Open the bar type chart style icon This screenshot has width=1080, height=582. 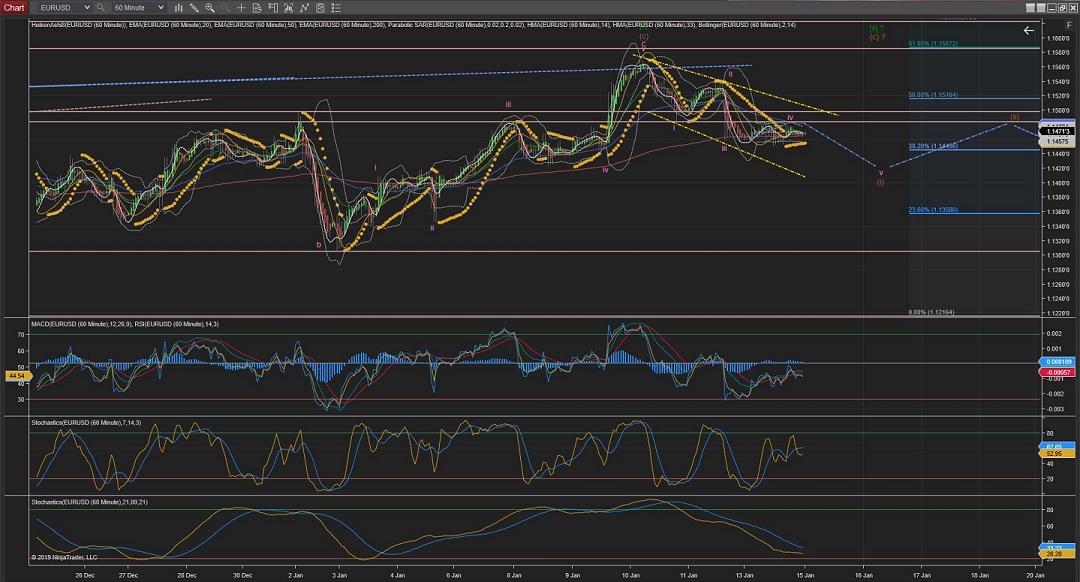point(178,8)
